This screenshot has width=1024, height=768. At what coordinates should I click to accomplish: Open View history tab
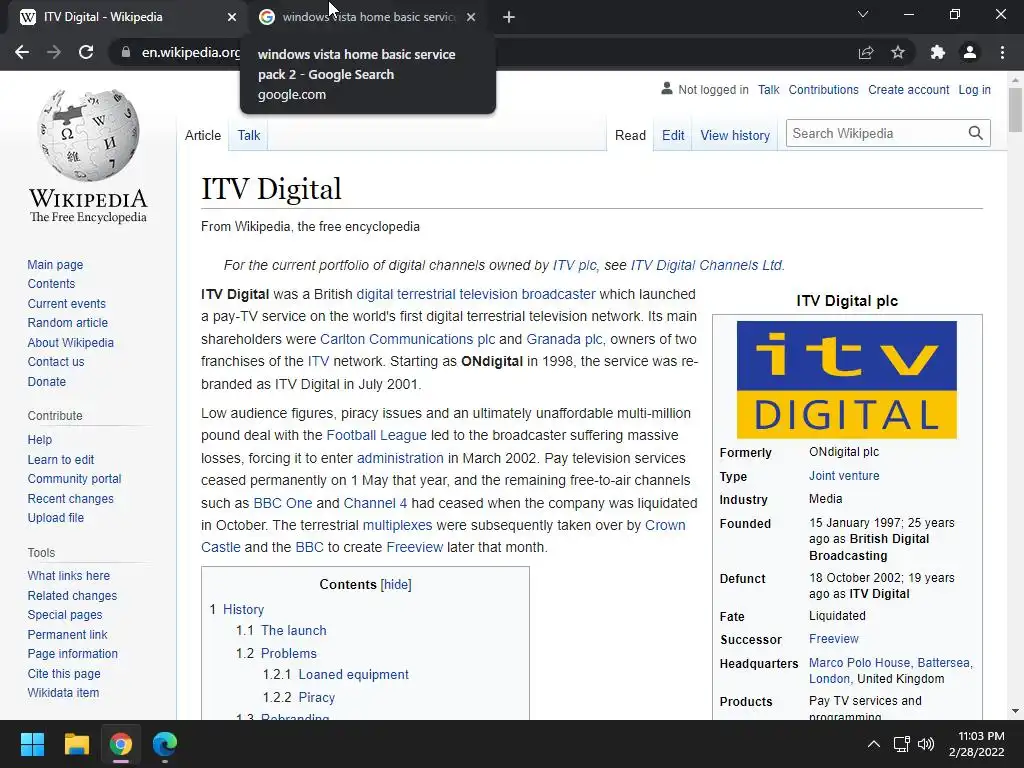click(x=735, y=135)
